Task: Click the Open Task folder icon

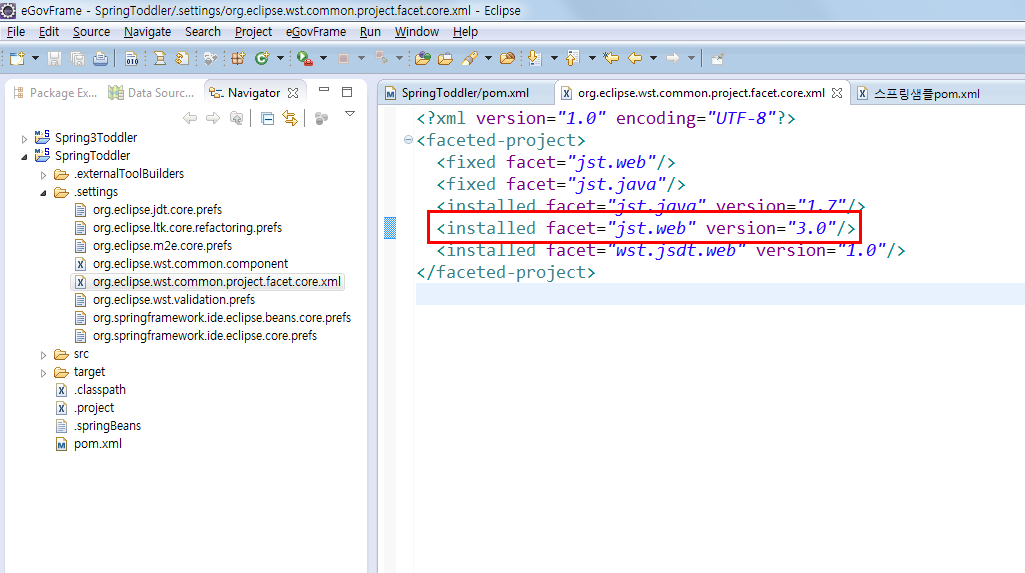Action: [x=446, y=58]
